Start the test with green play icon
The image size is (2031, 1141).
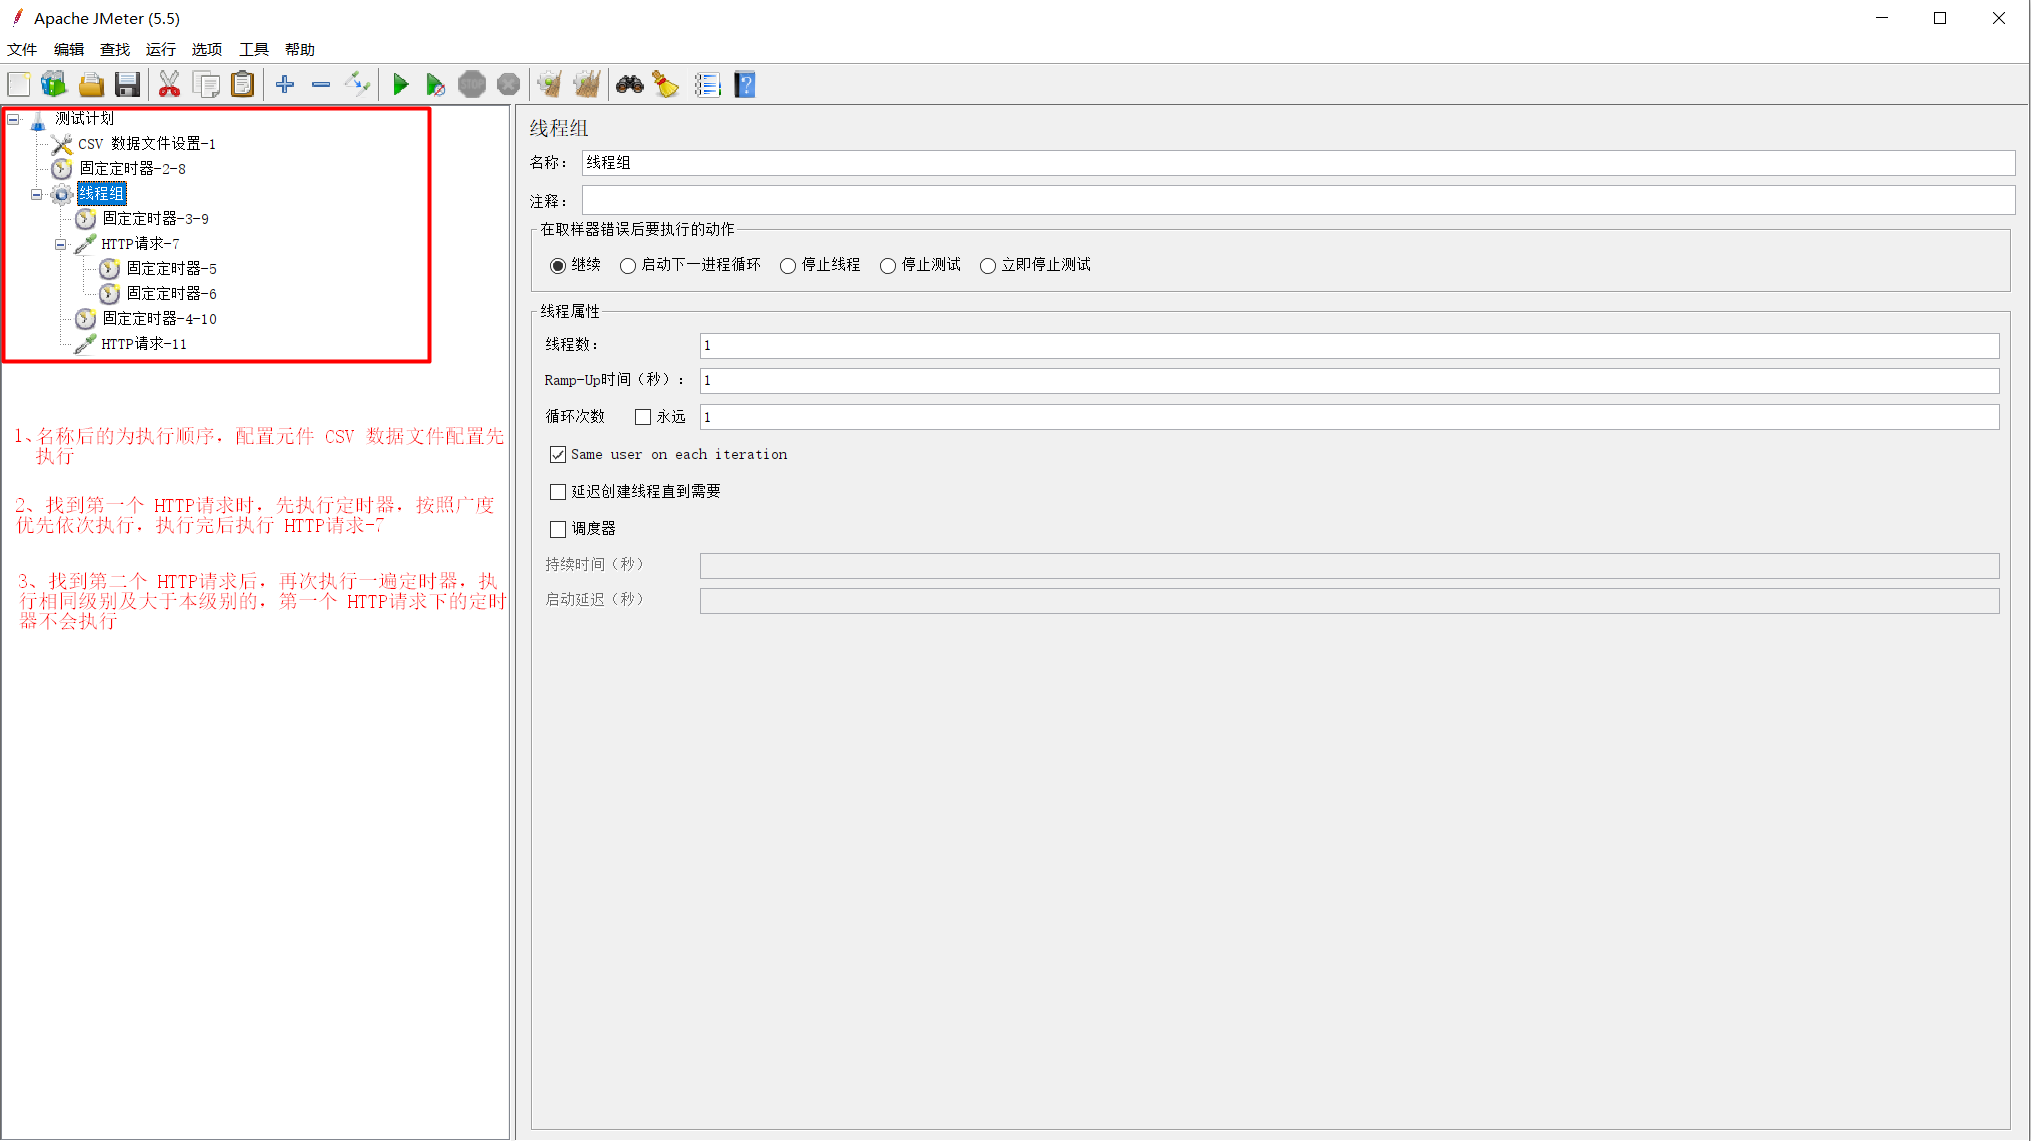click(400, 85)
